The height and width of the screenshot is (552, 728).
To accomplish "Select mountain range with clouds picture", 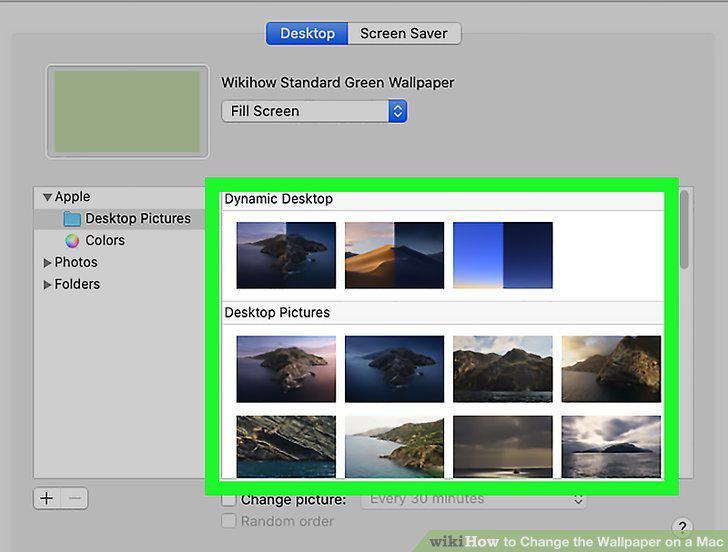I will point(503,369).
